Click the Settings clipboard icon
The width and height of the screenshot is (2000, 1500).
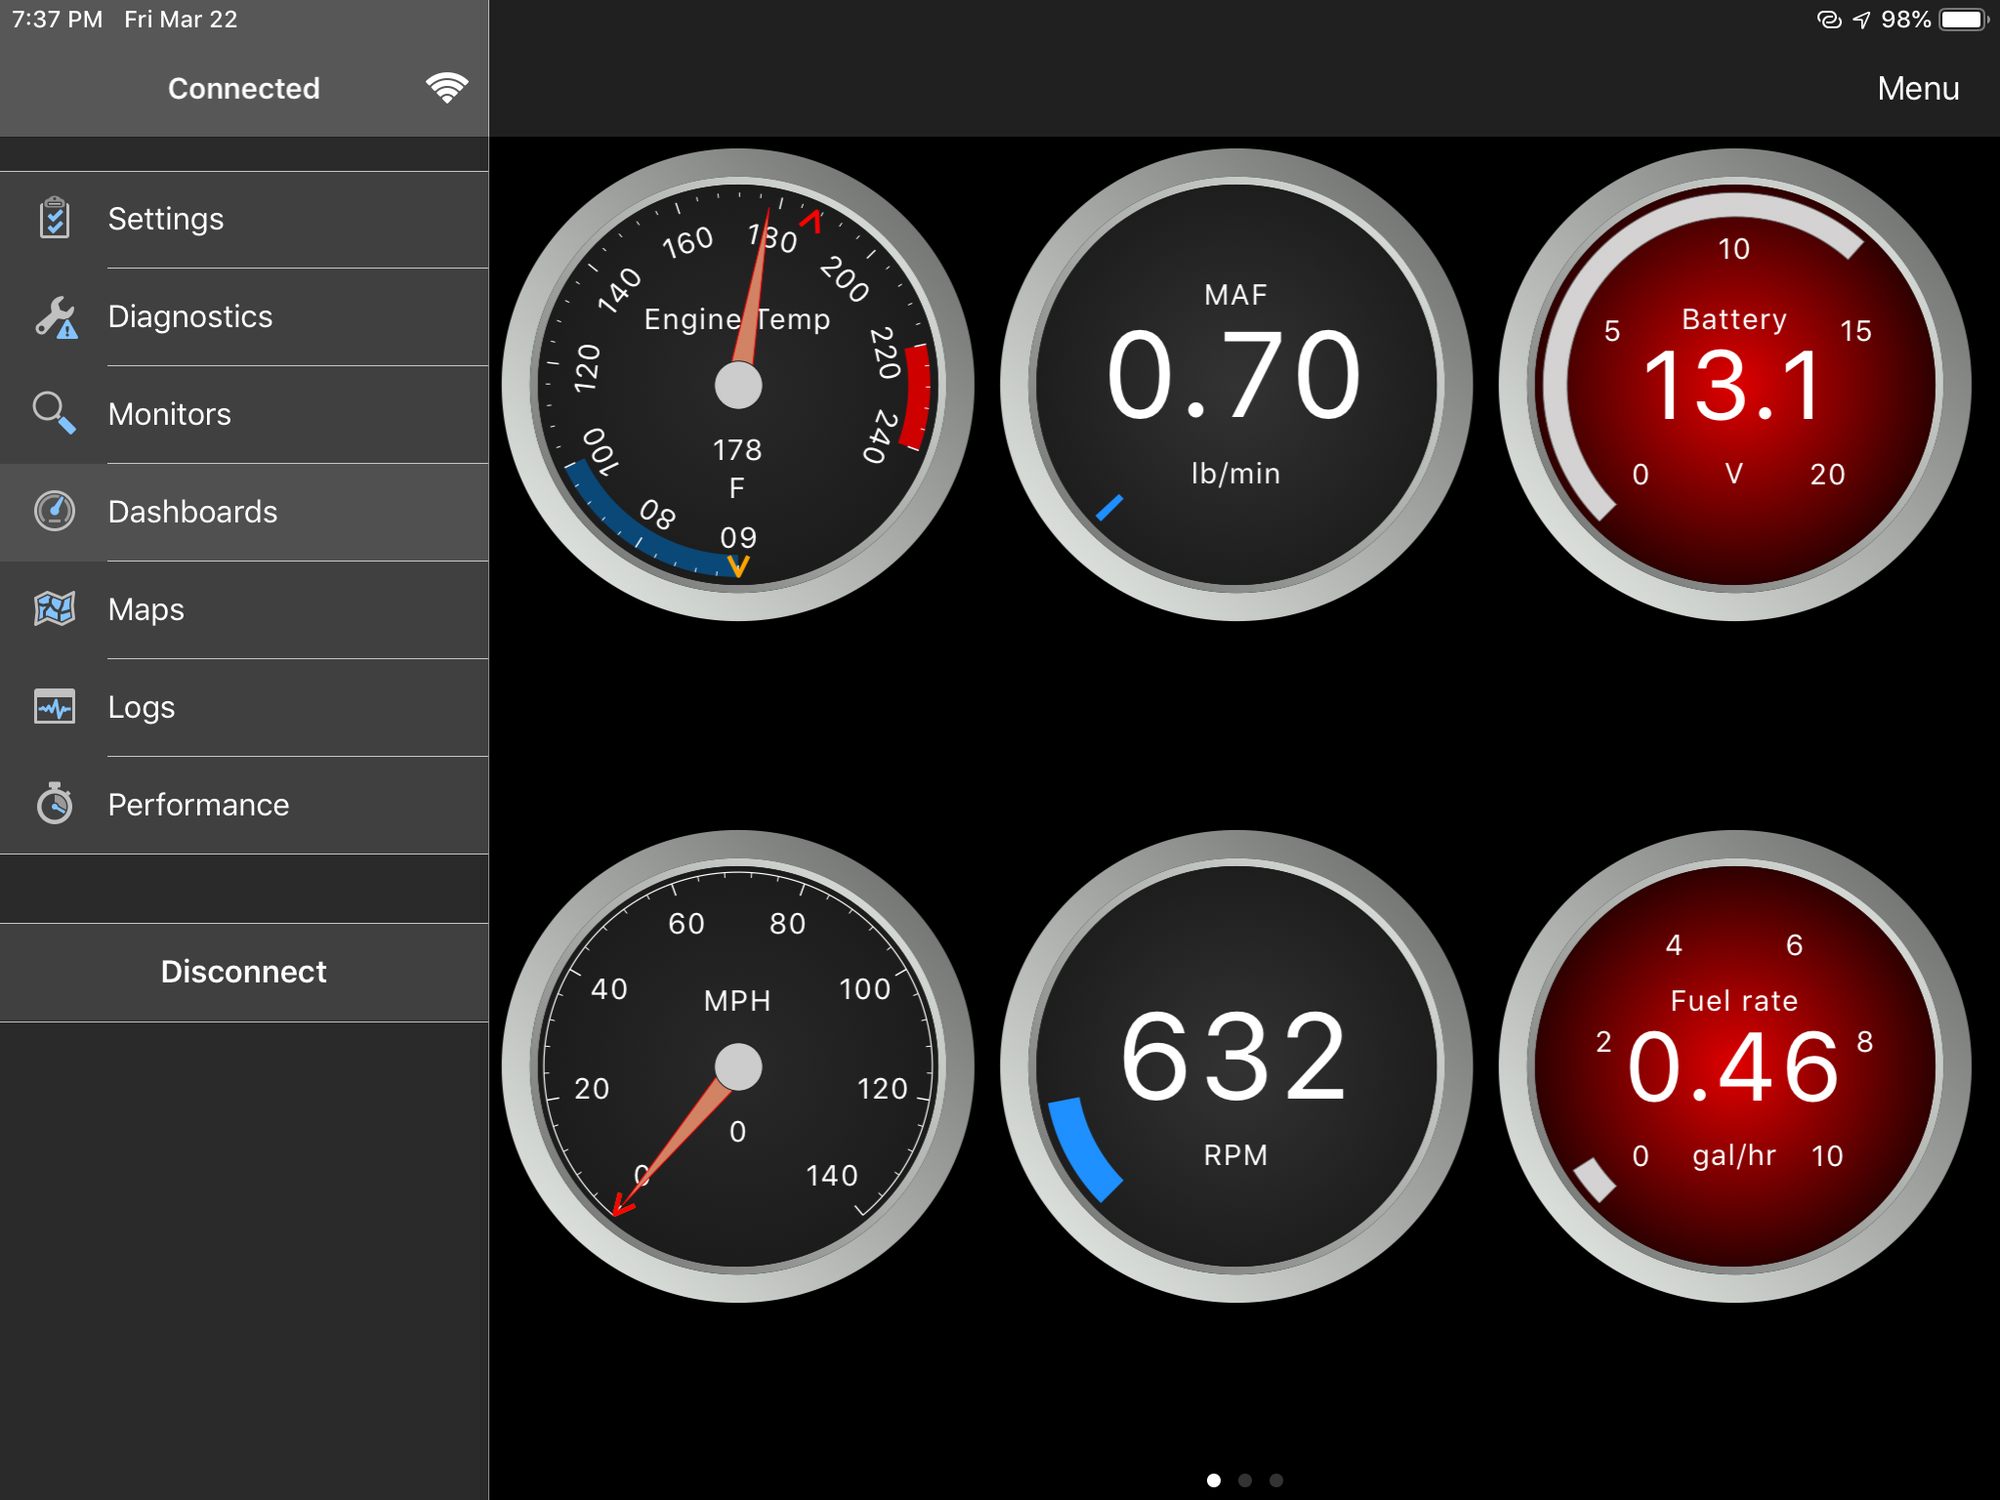pyautogui.click(x=55, y=218)
